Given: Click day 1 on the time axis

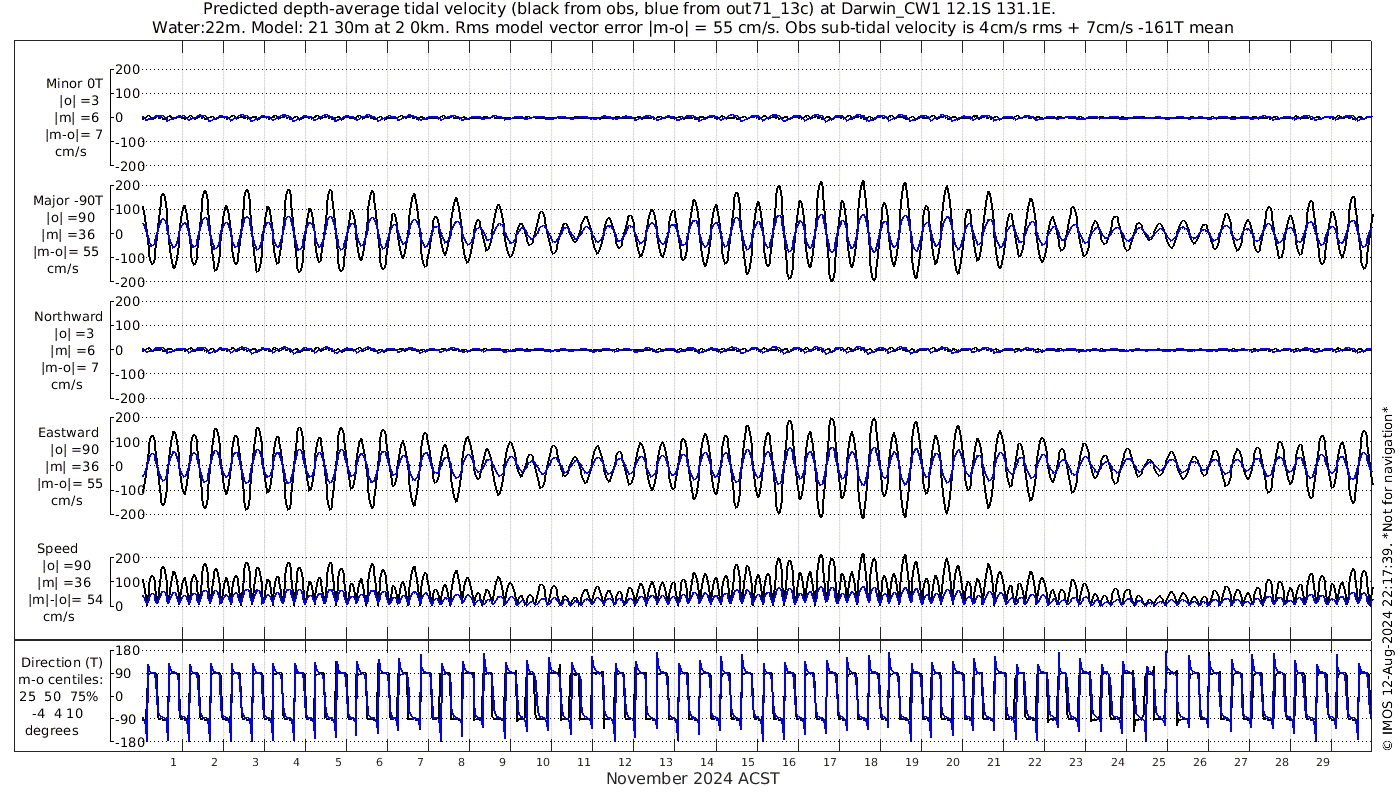Looking at the screenshot, I should (173, 762).
